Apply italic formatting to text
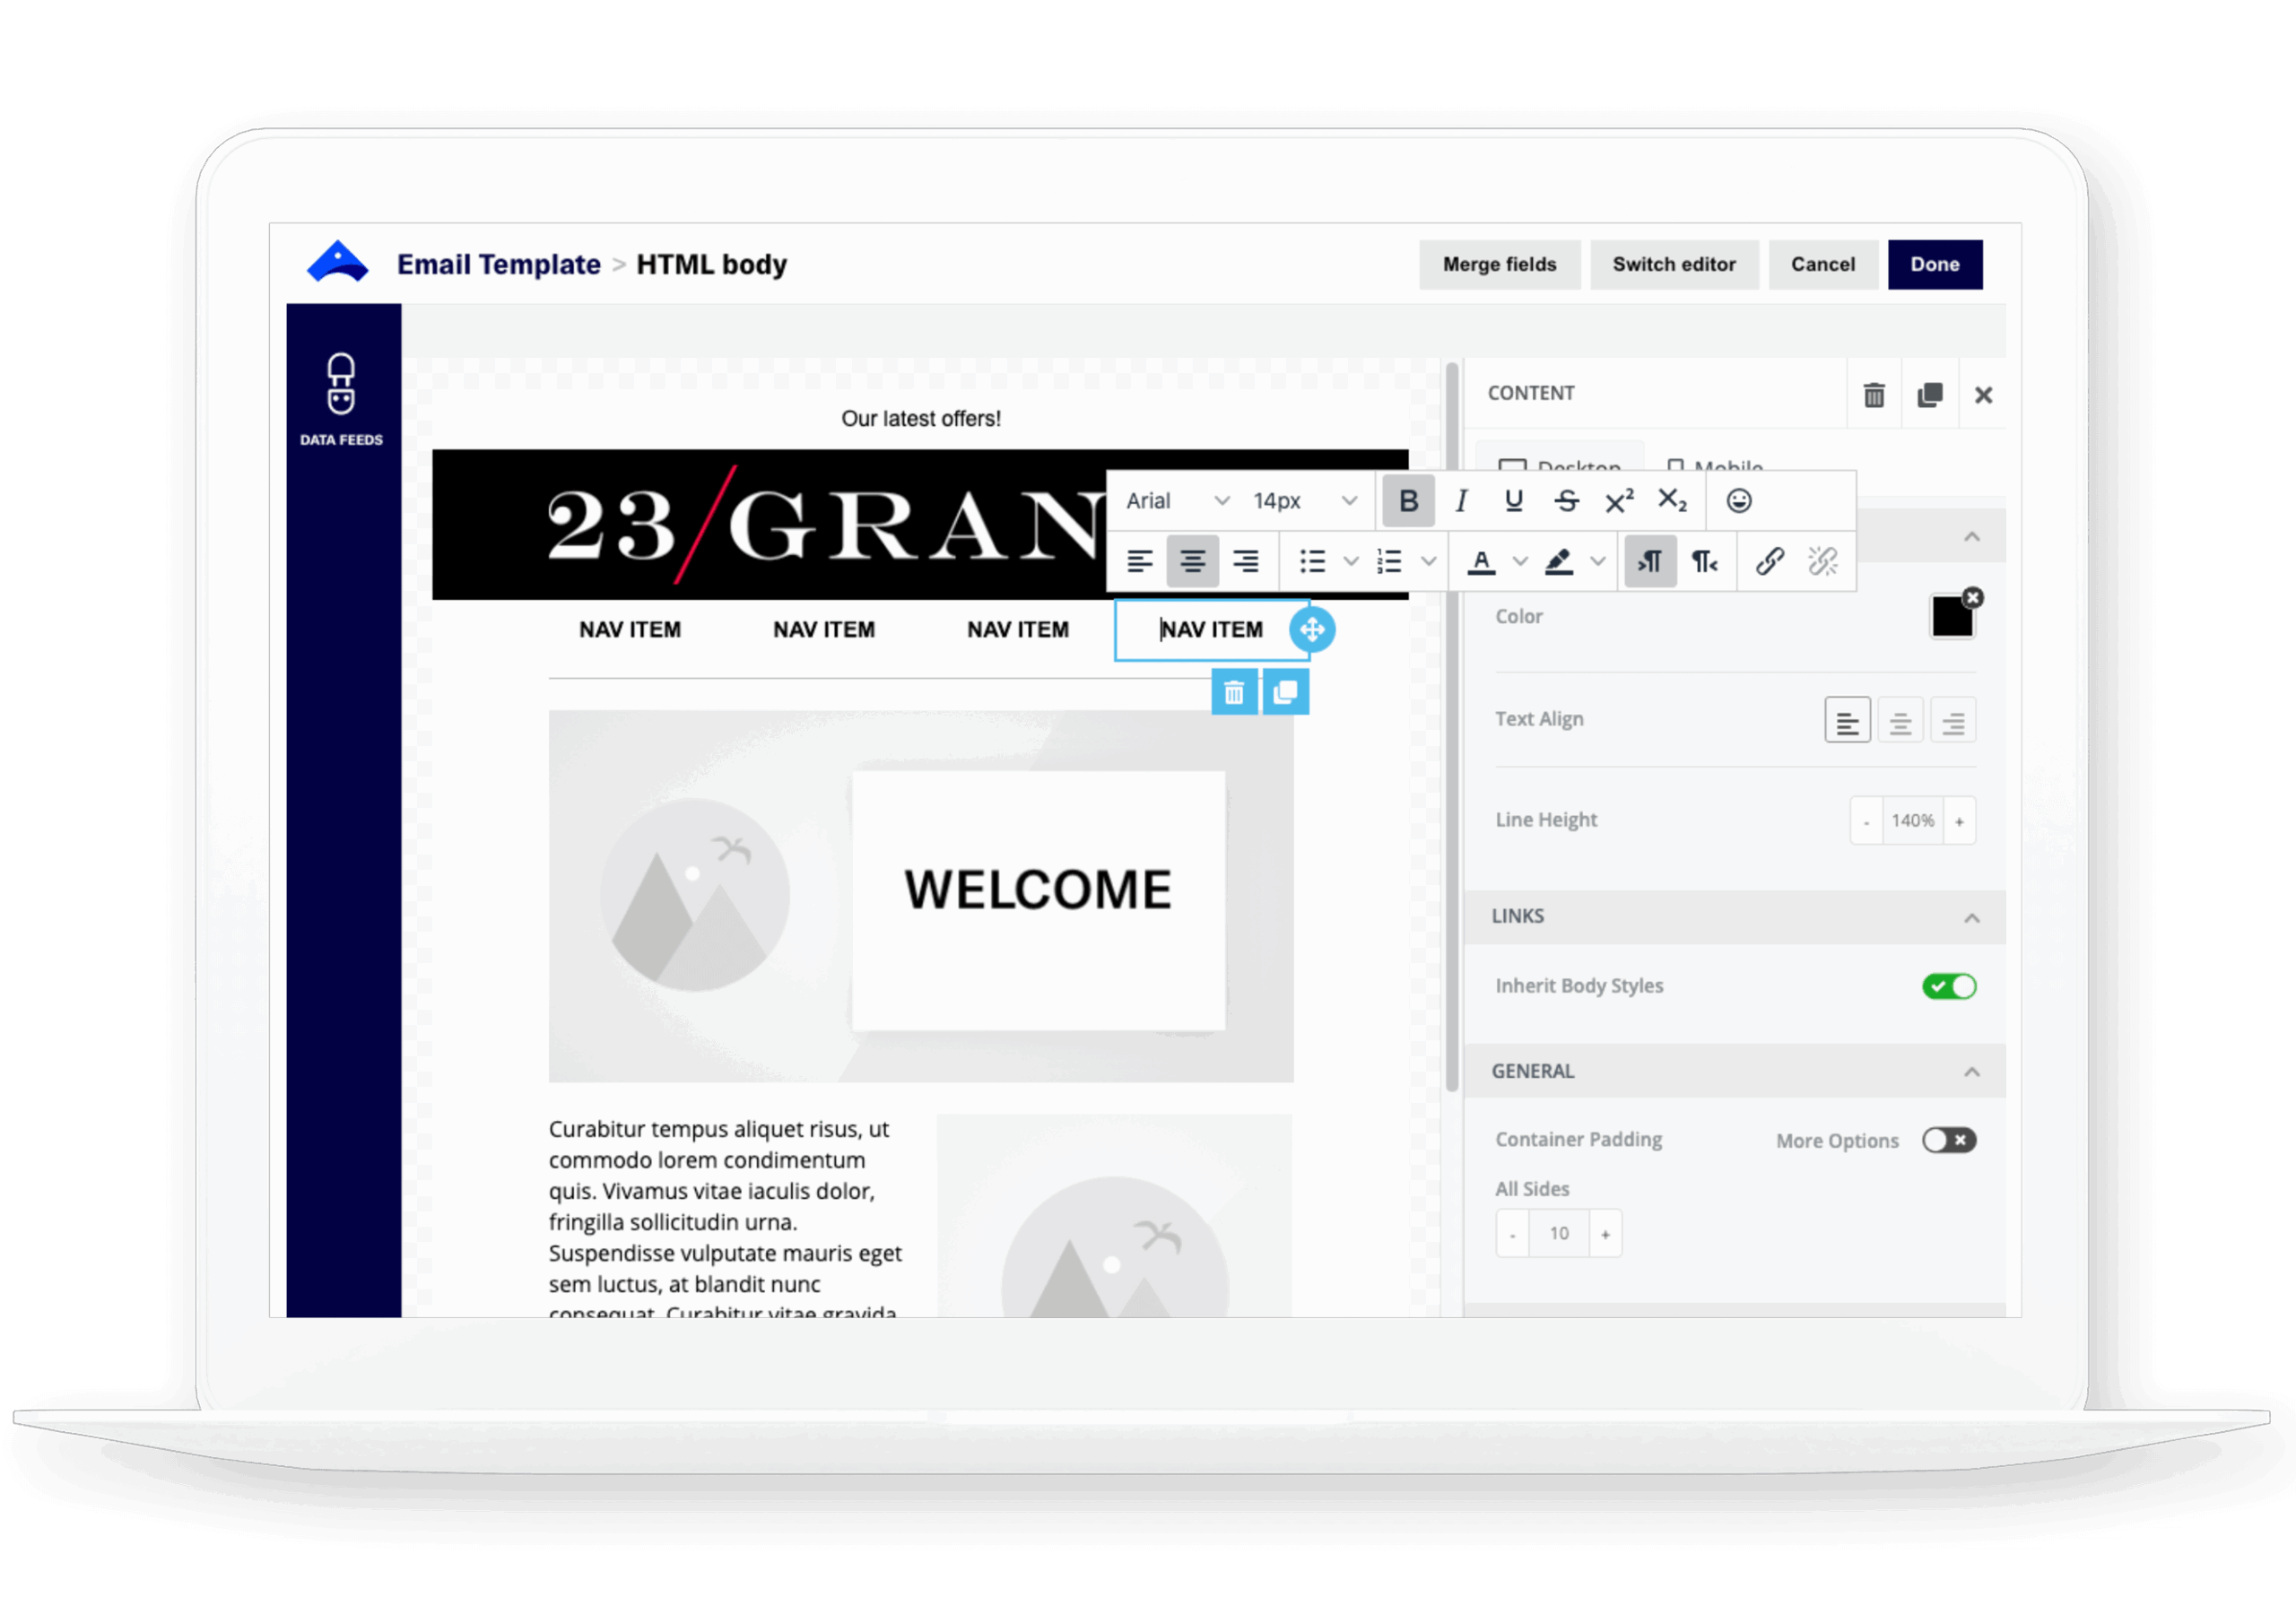 click(1461, 501)
